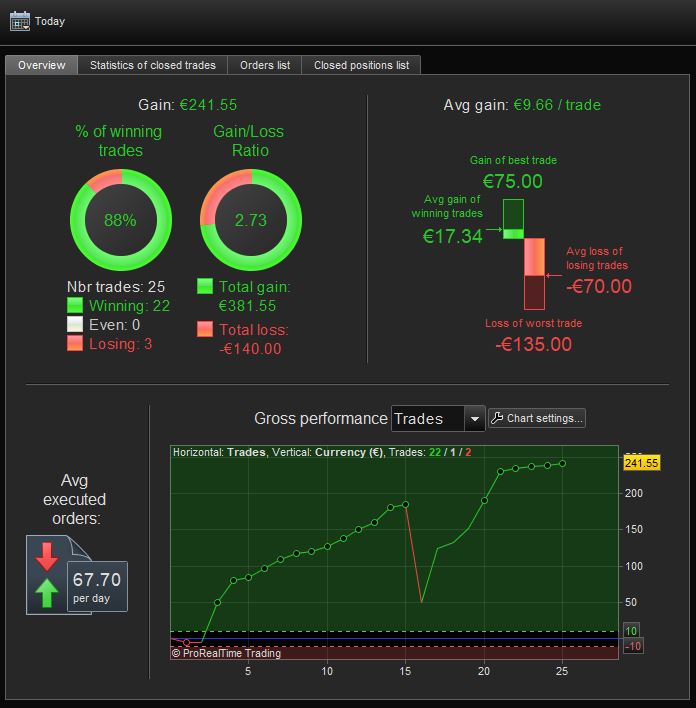The height and width of the screenshot is (708, 696).
Task: Click the 88% winning trades donut chart
Action: pos(121,220)
